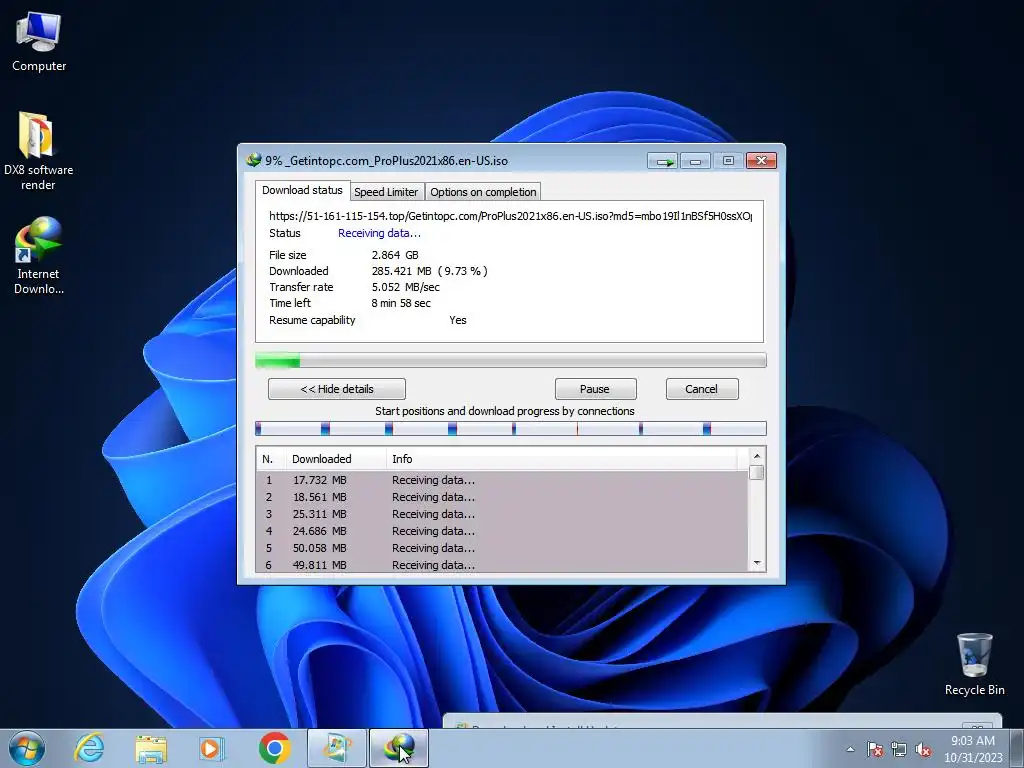Select connection row with 18.561 MB
This screenshot has width=1024, height=768.
point(502,497)
